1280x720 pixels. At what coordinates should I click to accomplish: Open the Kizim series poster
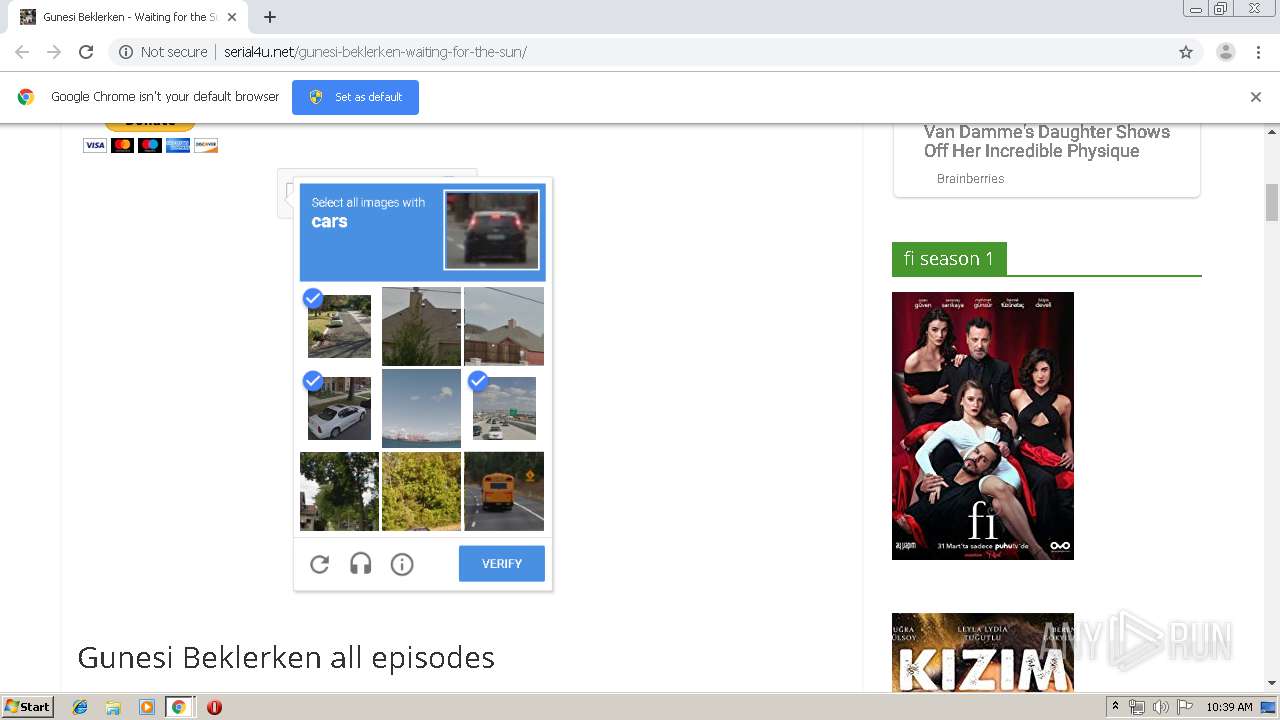[x=983, y=653]
